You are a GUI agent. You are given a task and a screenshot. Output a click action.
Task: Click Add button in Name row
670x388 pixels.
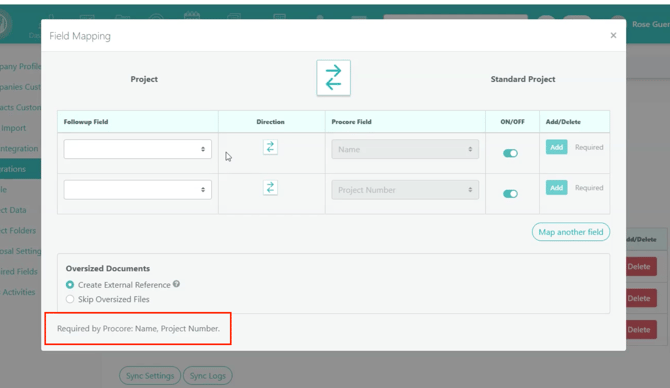[x=556, y=147]
